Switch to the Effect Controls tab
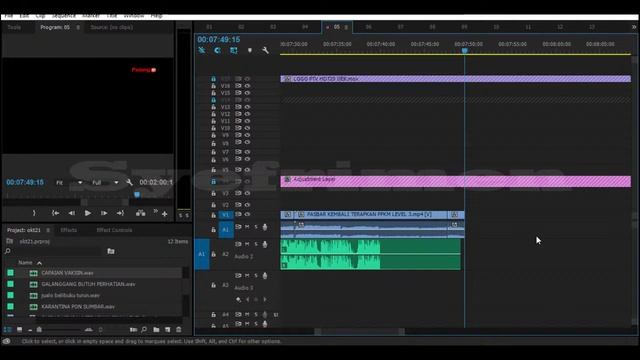This screenshot has width=640, height=360. click(114, 230)
